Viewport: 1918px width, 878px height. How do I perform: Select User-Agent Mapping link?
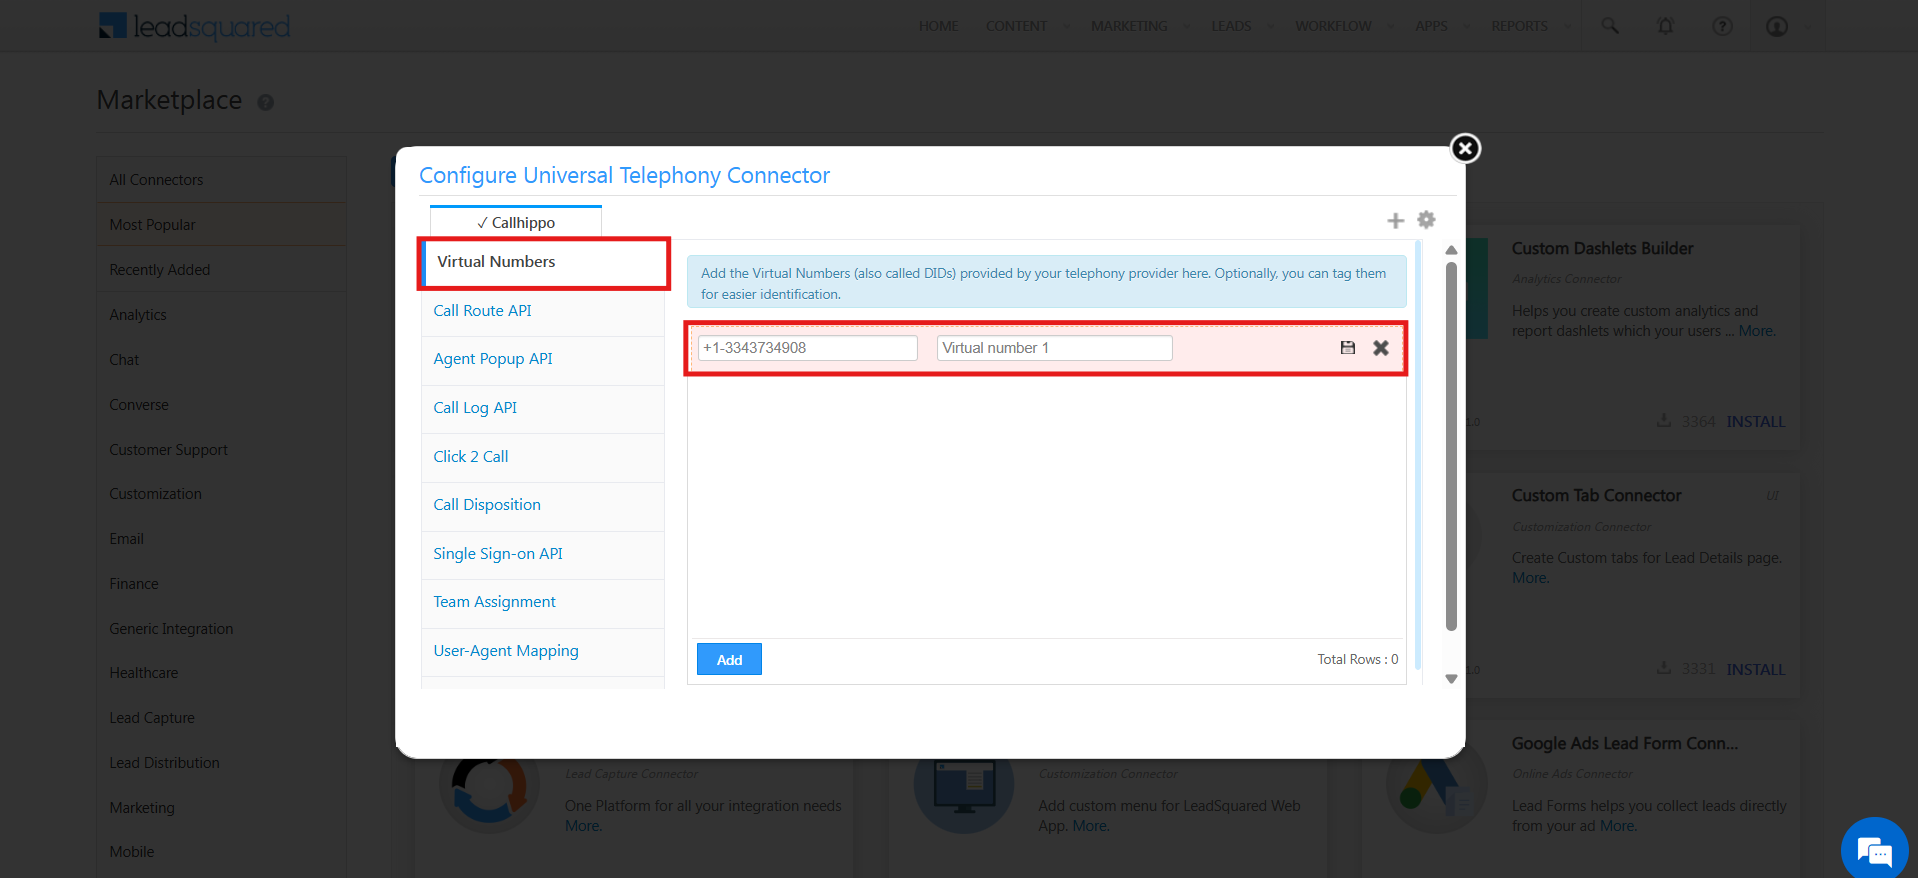pyautogui.click(x=506, y=651)
